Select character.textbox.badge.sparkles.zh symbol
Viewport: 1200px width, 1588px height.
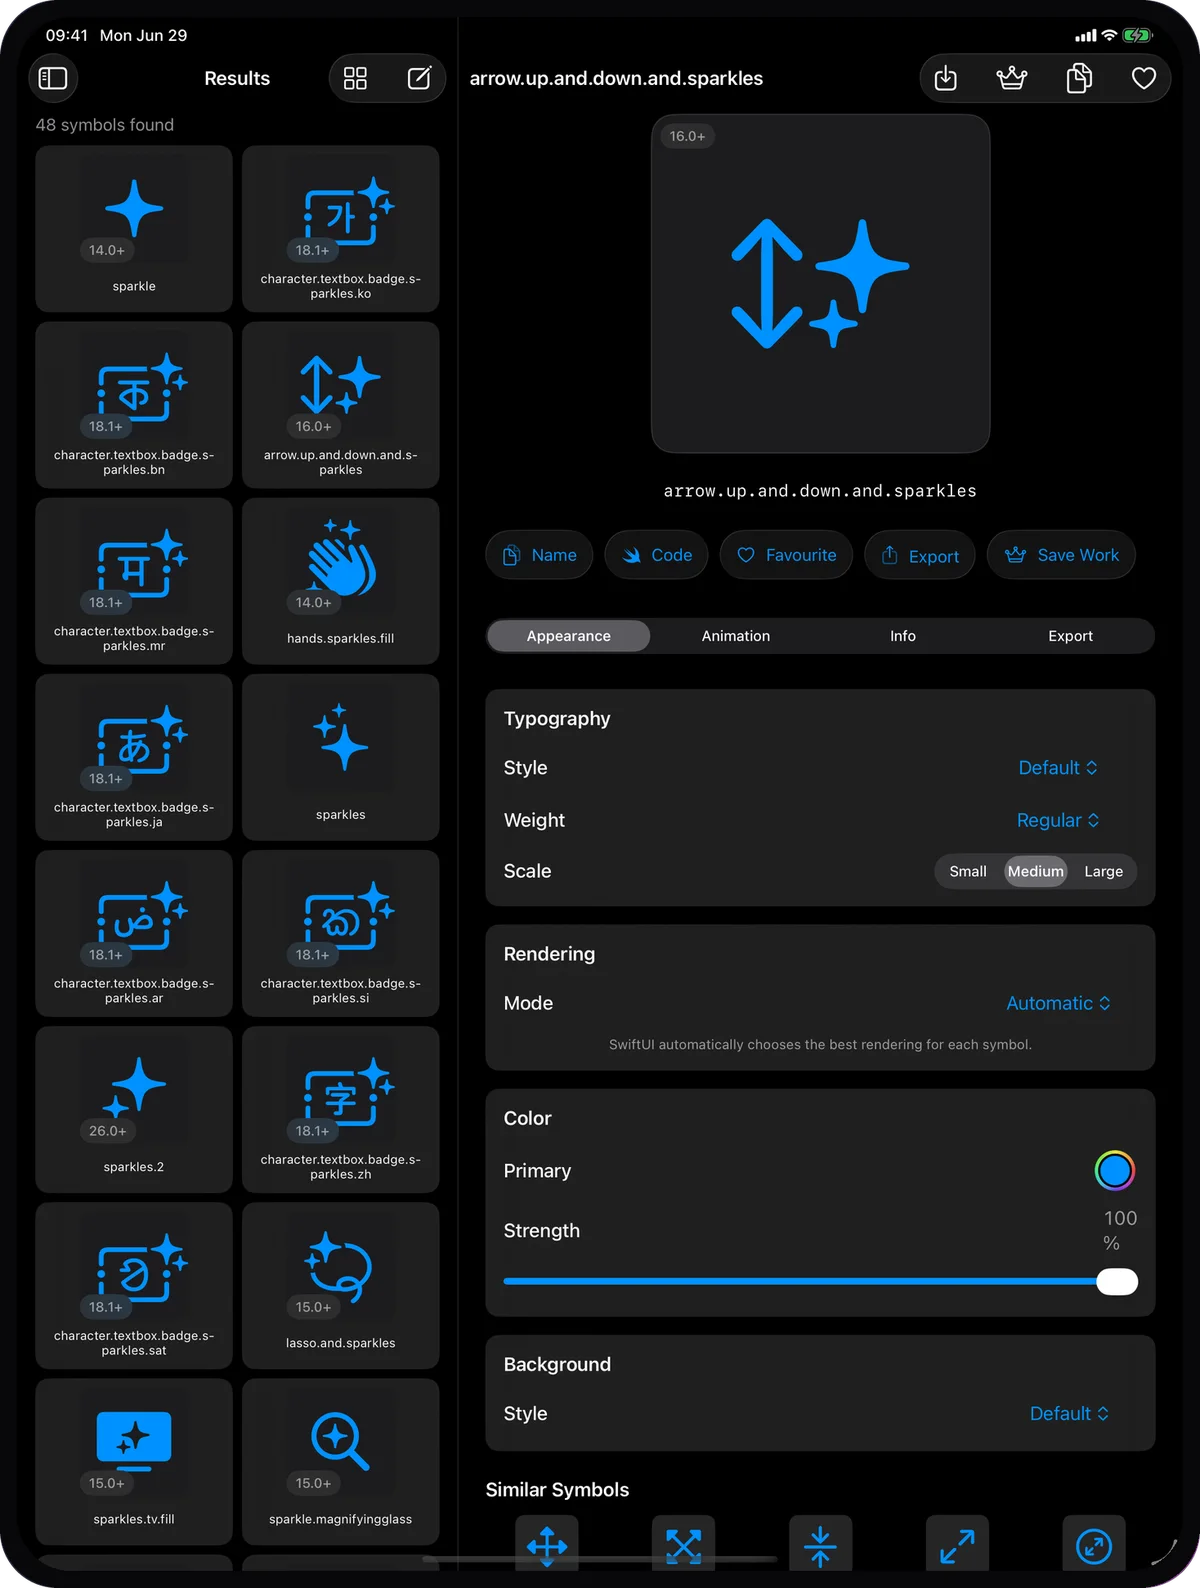[341, 1109]
